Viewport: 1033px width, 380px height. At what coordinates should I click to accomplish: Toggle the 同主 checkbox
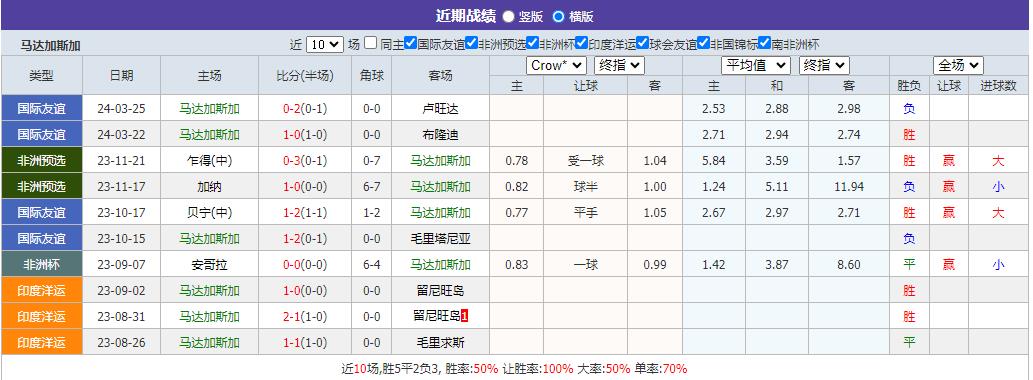(x=371, y=43)
